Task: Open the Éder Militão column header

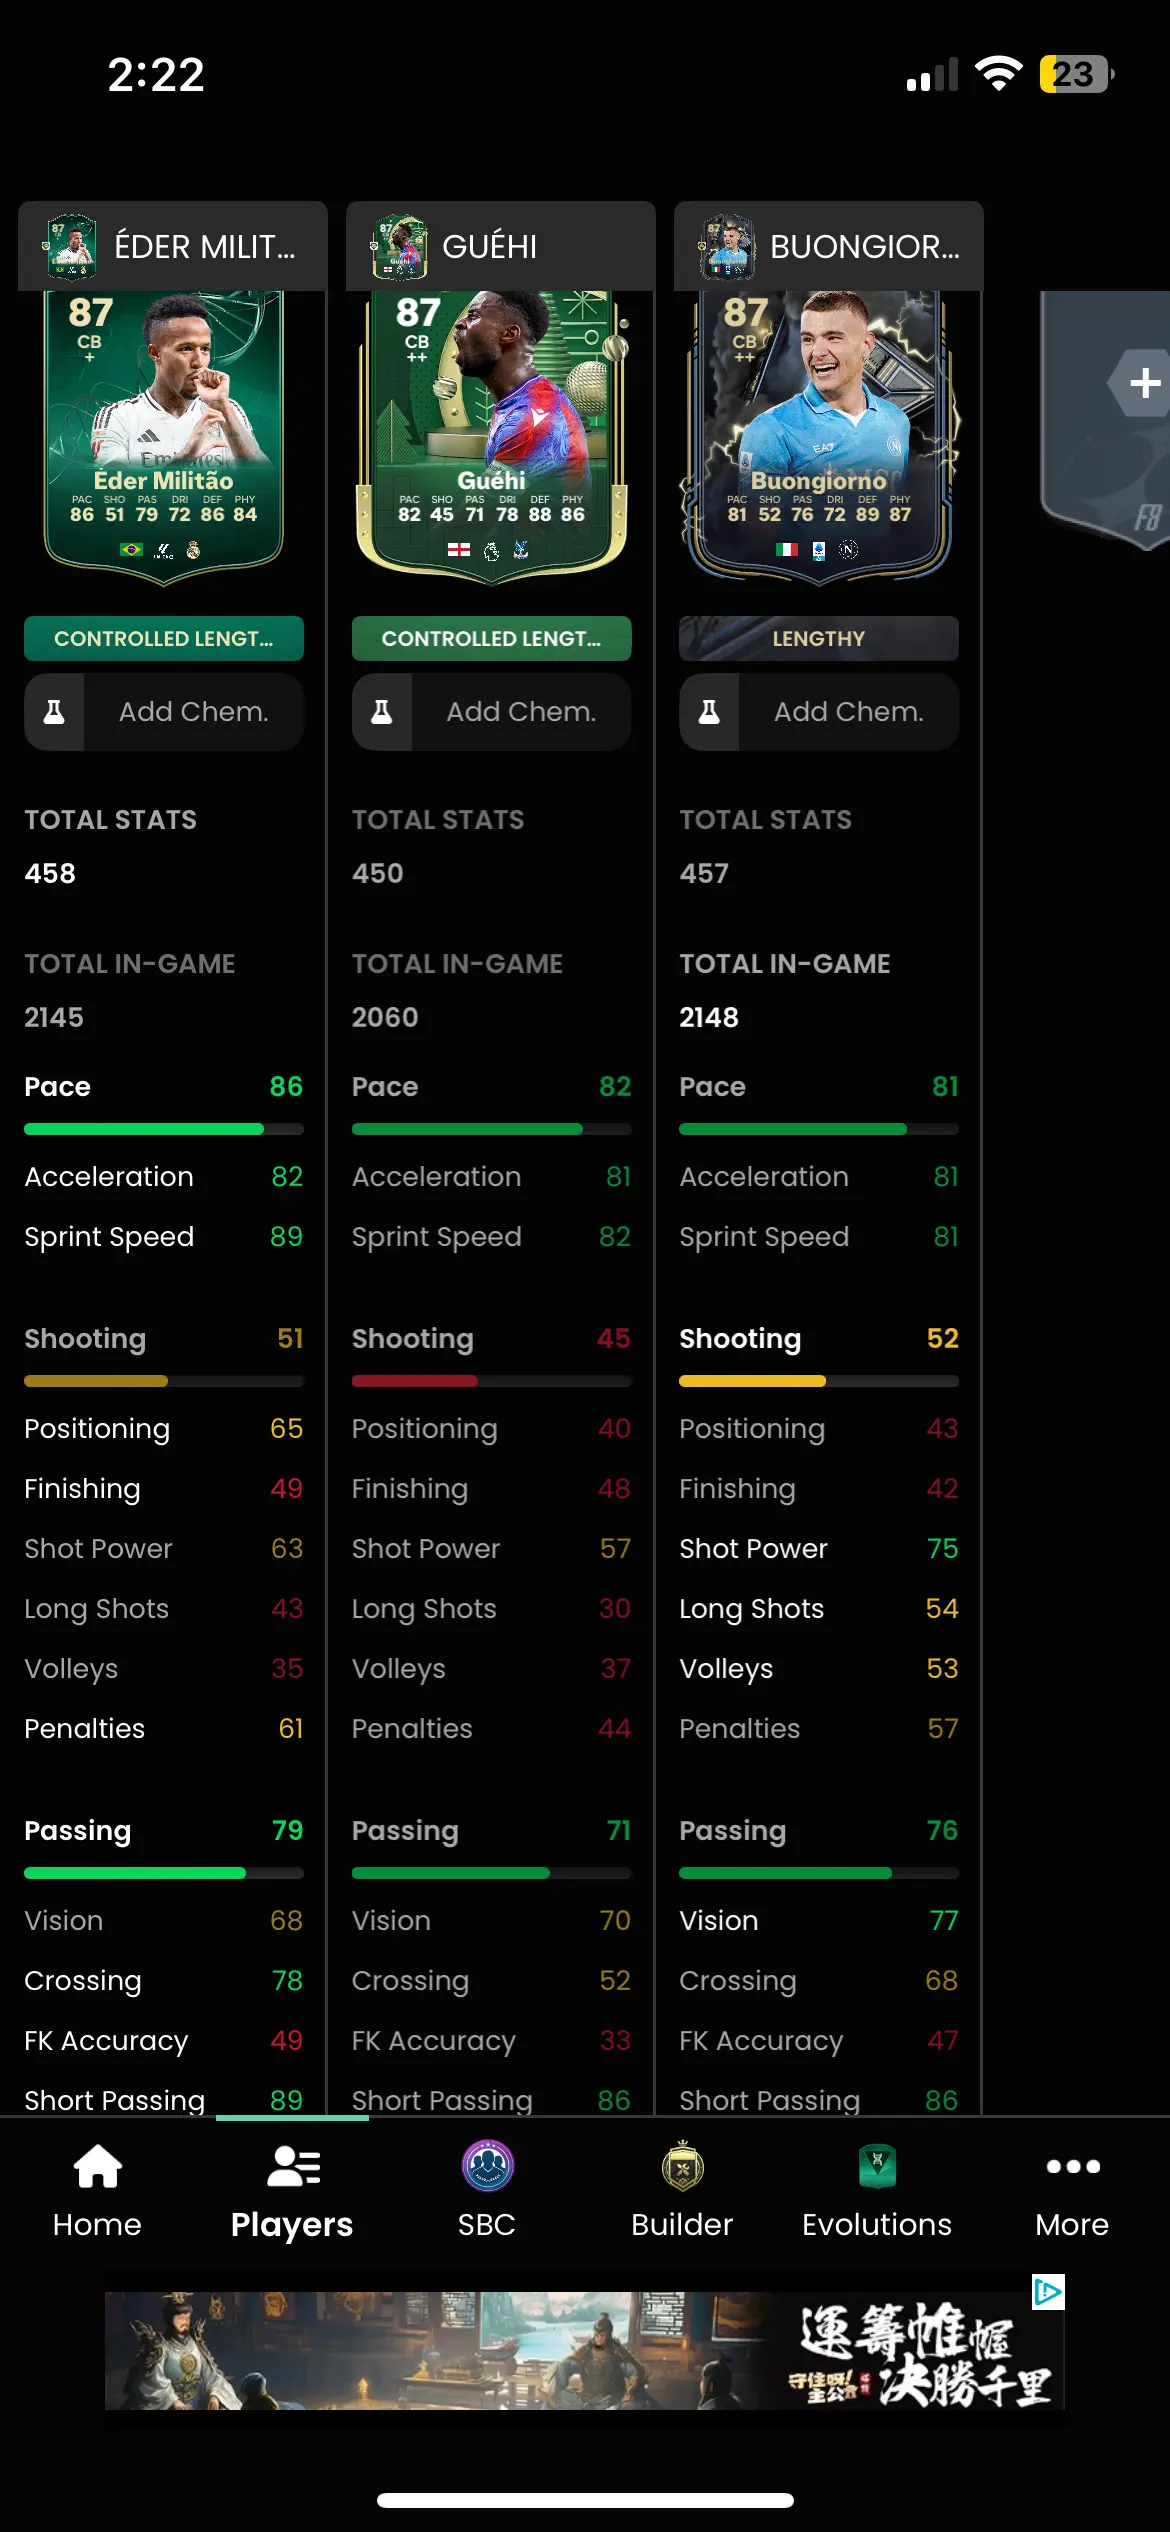Action: [x=173, y=246]
